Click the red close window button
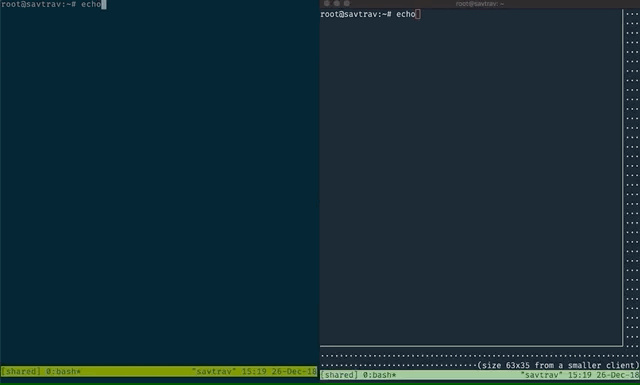This screenshot has height=385, width=640. 327,3
